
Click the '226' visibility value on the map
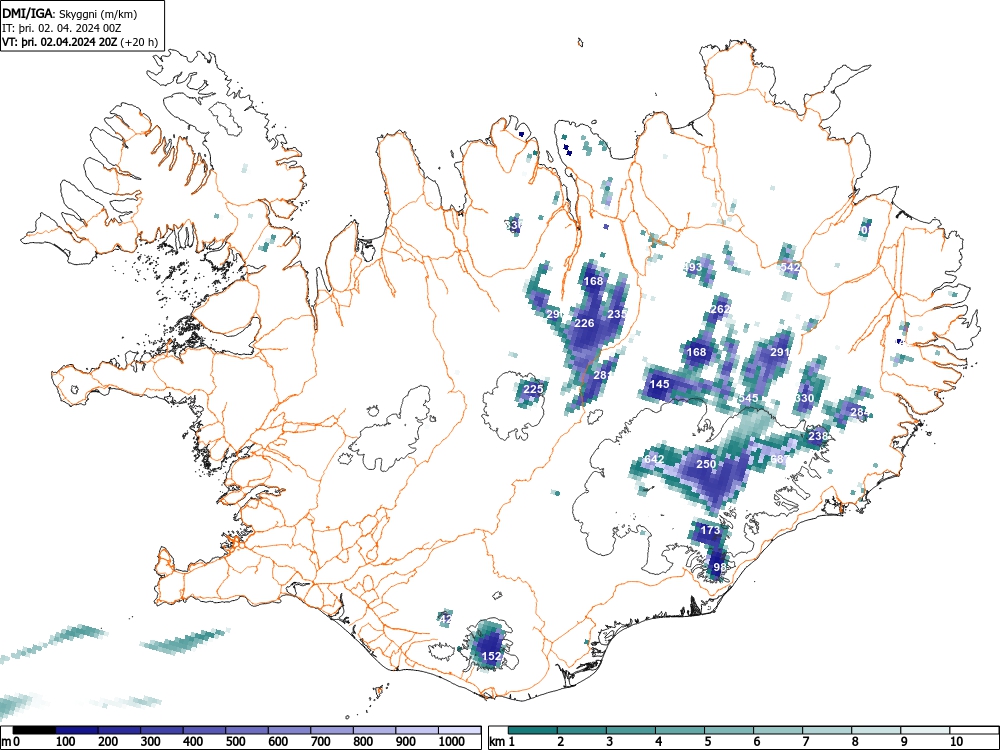[584, 323]
